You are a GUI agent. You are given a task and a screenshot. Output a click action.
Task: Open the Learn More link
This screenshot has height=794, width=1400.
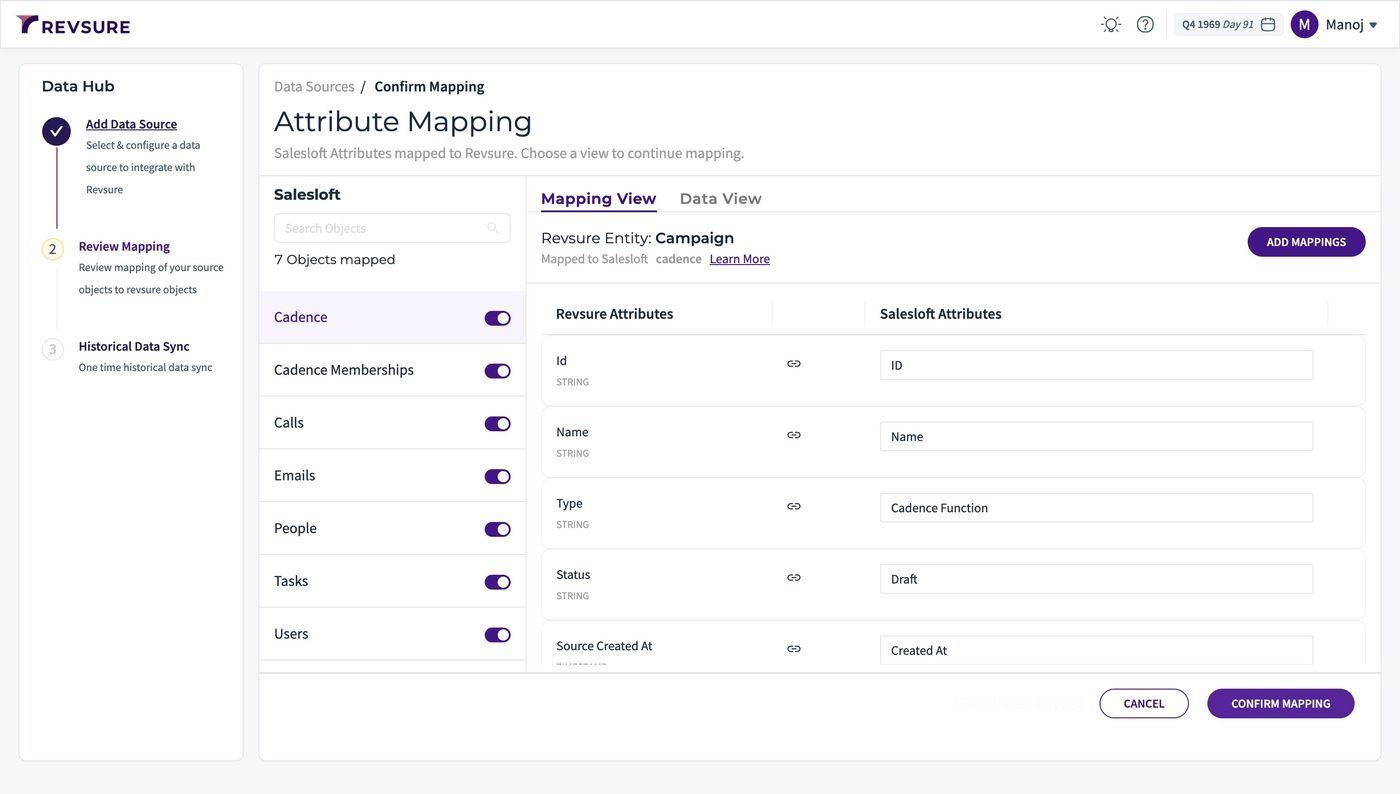(740, 259)
